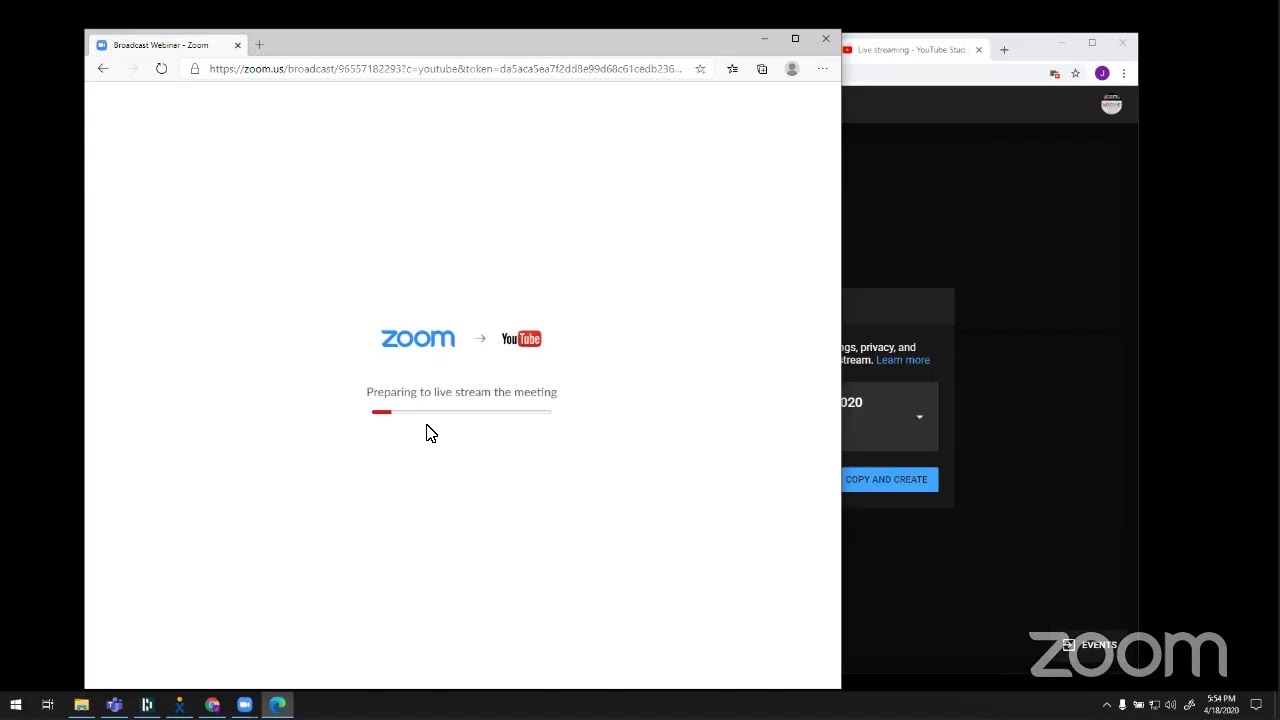Go back in the Edge browser
Screen dimensions: 1280x720
point(103,69)
